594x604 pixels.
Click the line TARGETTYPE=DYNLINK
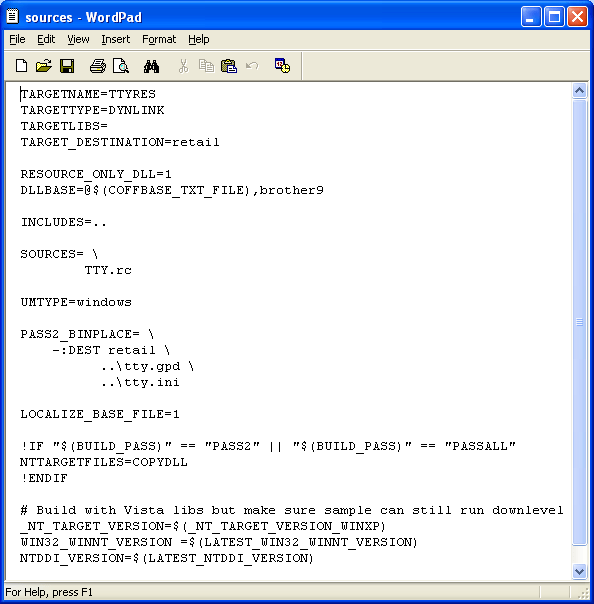[92, 111]
